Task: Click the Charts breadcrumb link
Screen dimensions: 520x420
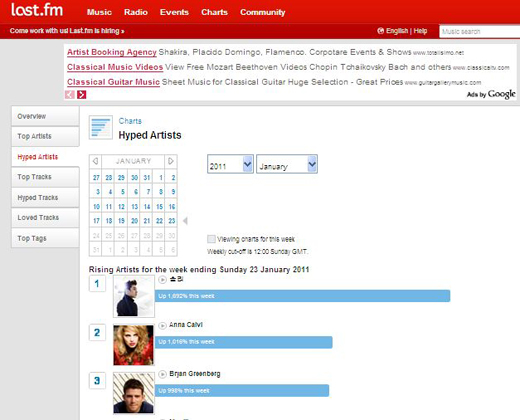Action: point(130,121)
